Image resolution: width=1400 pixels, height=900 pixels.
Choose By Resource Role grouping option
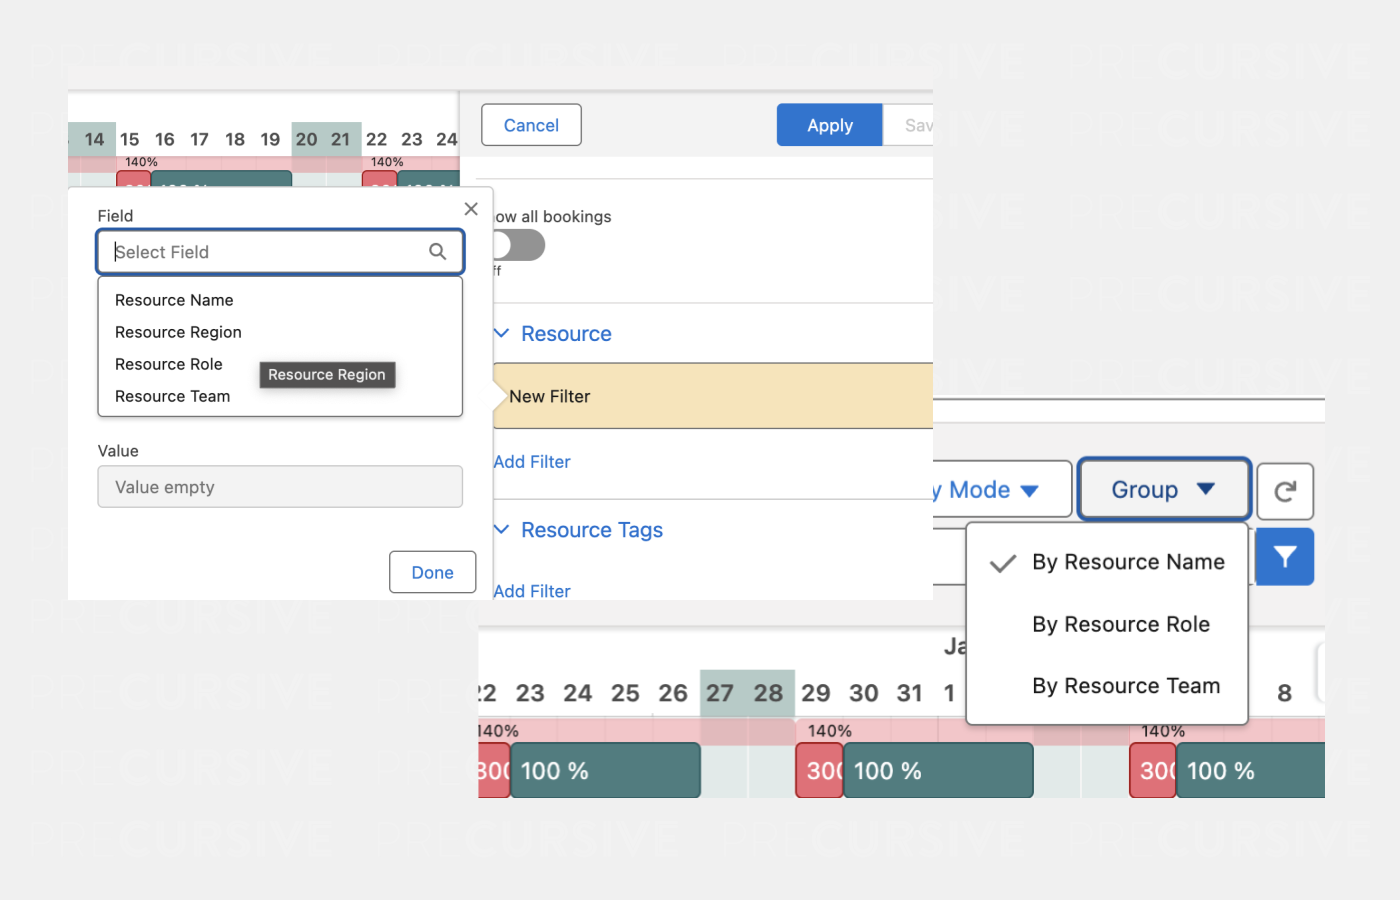pos(1120,625)
